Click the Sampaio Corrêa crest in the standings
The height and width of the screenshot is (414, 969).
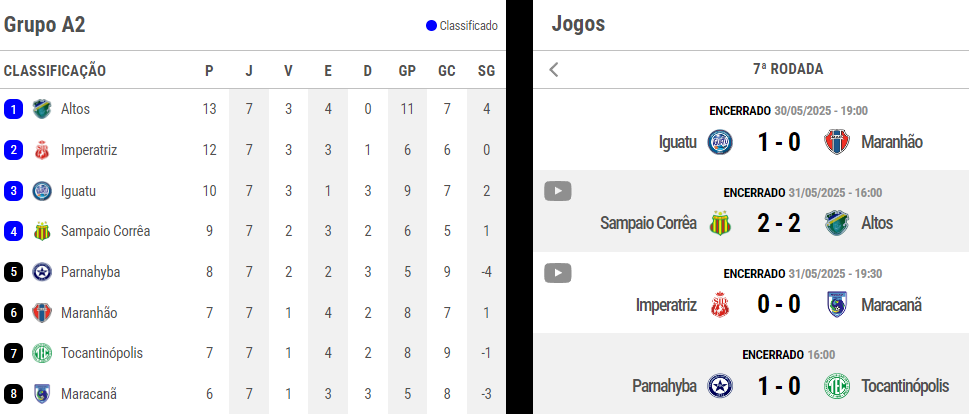(42, 231)
